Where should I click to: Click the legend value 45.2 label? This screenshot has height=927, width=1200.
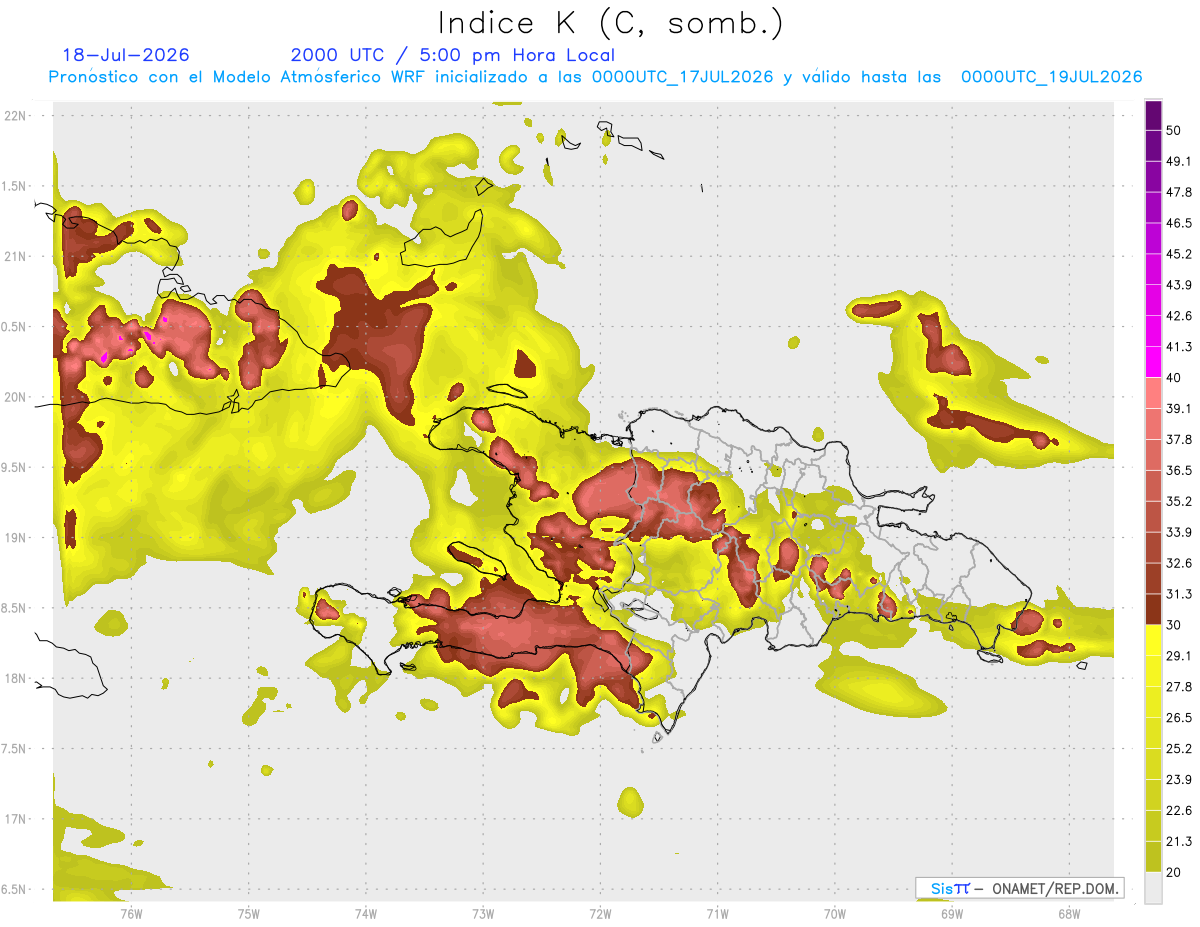coord(1179,254)
